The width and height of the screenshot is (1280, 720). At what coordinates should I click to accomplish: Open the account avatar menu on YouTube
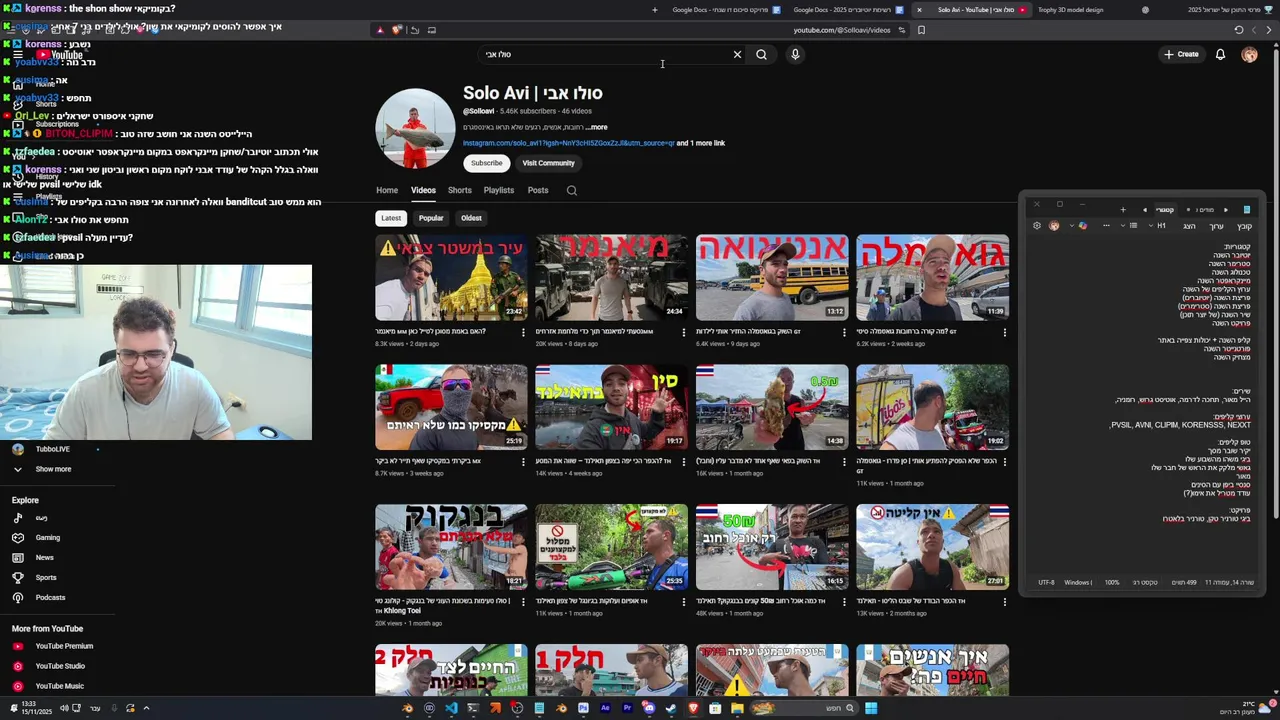1249,54
